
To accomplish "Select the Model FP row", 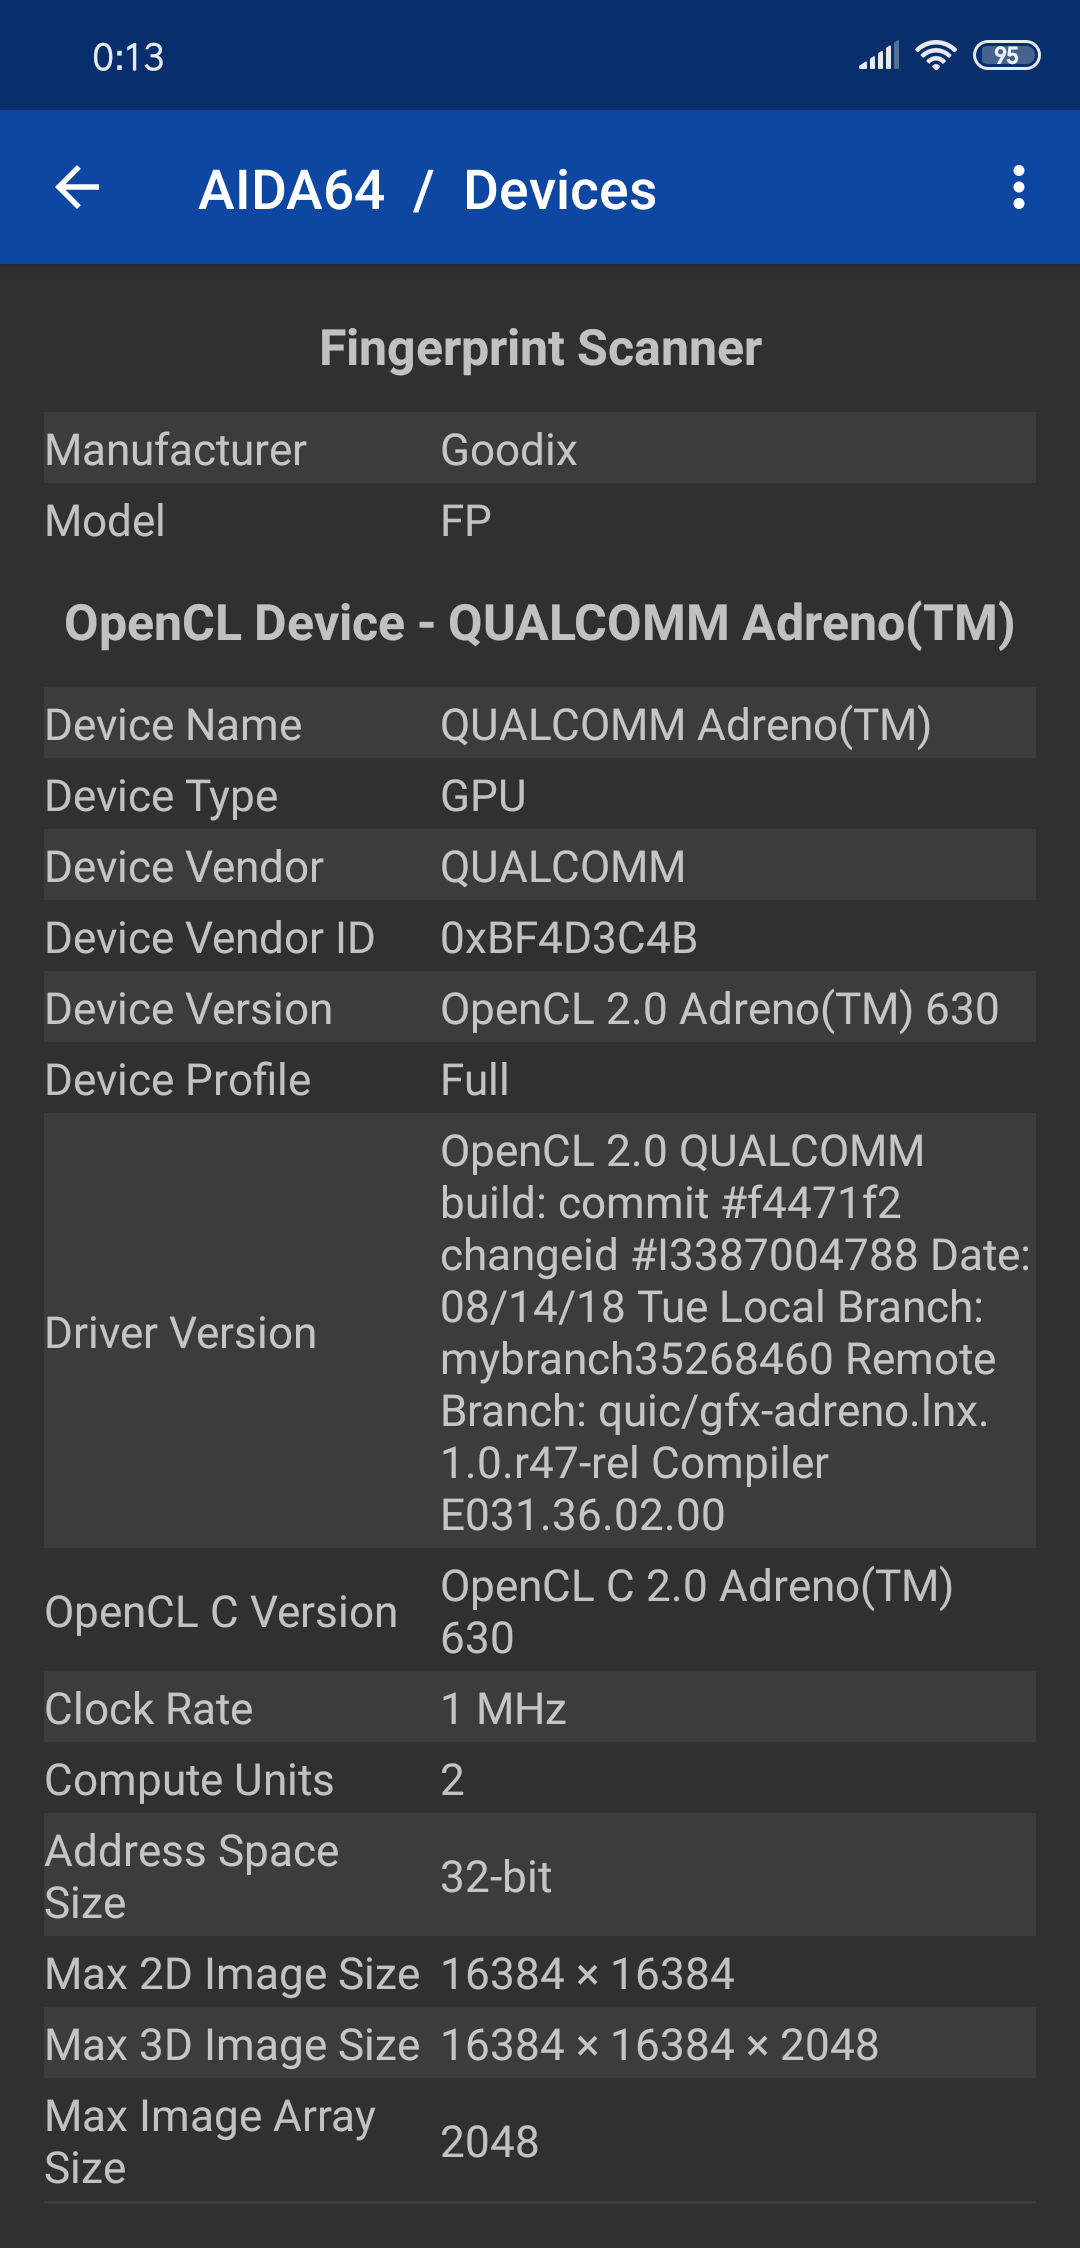I will tap(540, 521).
